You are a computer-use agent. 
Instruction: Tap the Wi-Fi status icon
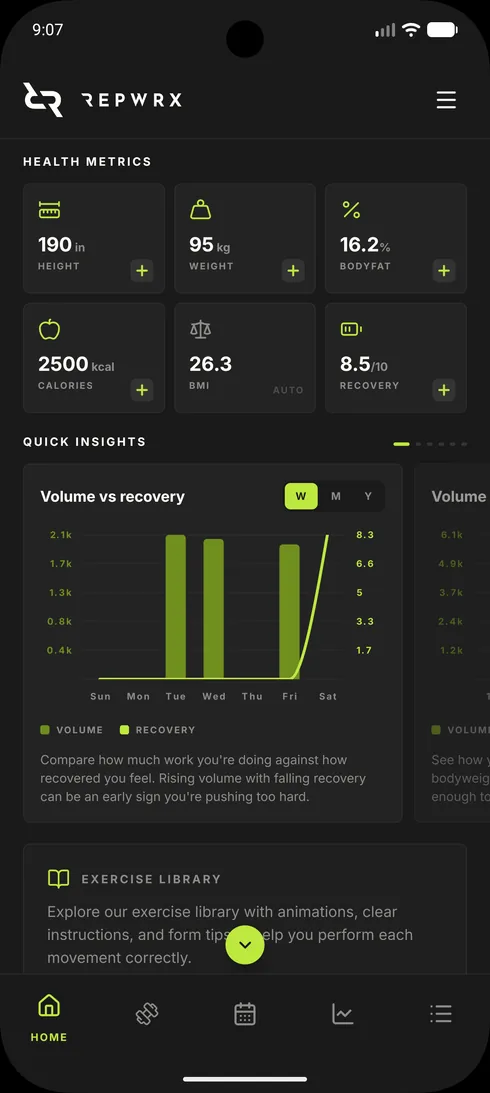point(411,29)
